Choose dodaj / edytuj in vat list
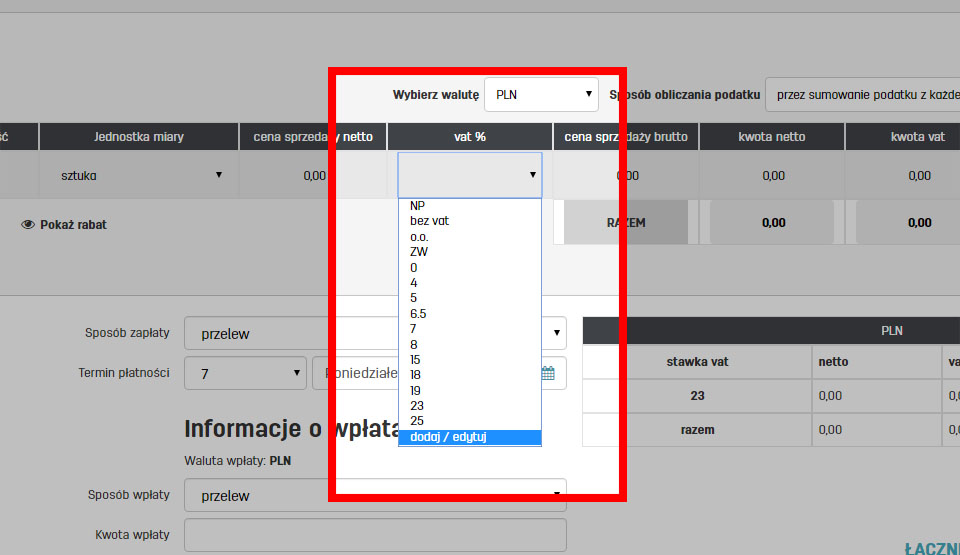The height and width of the screenshot is (555, 960). point(470,437)
